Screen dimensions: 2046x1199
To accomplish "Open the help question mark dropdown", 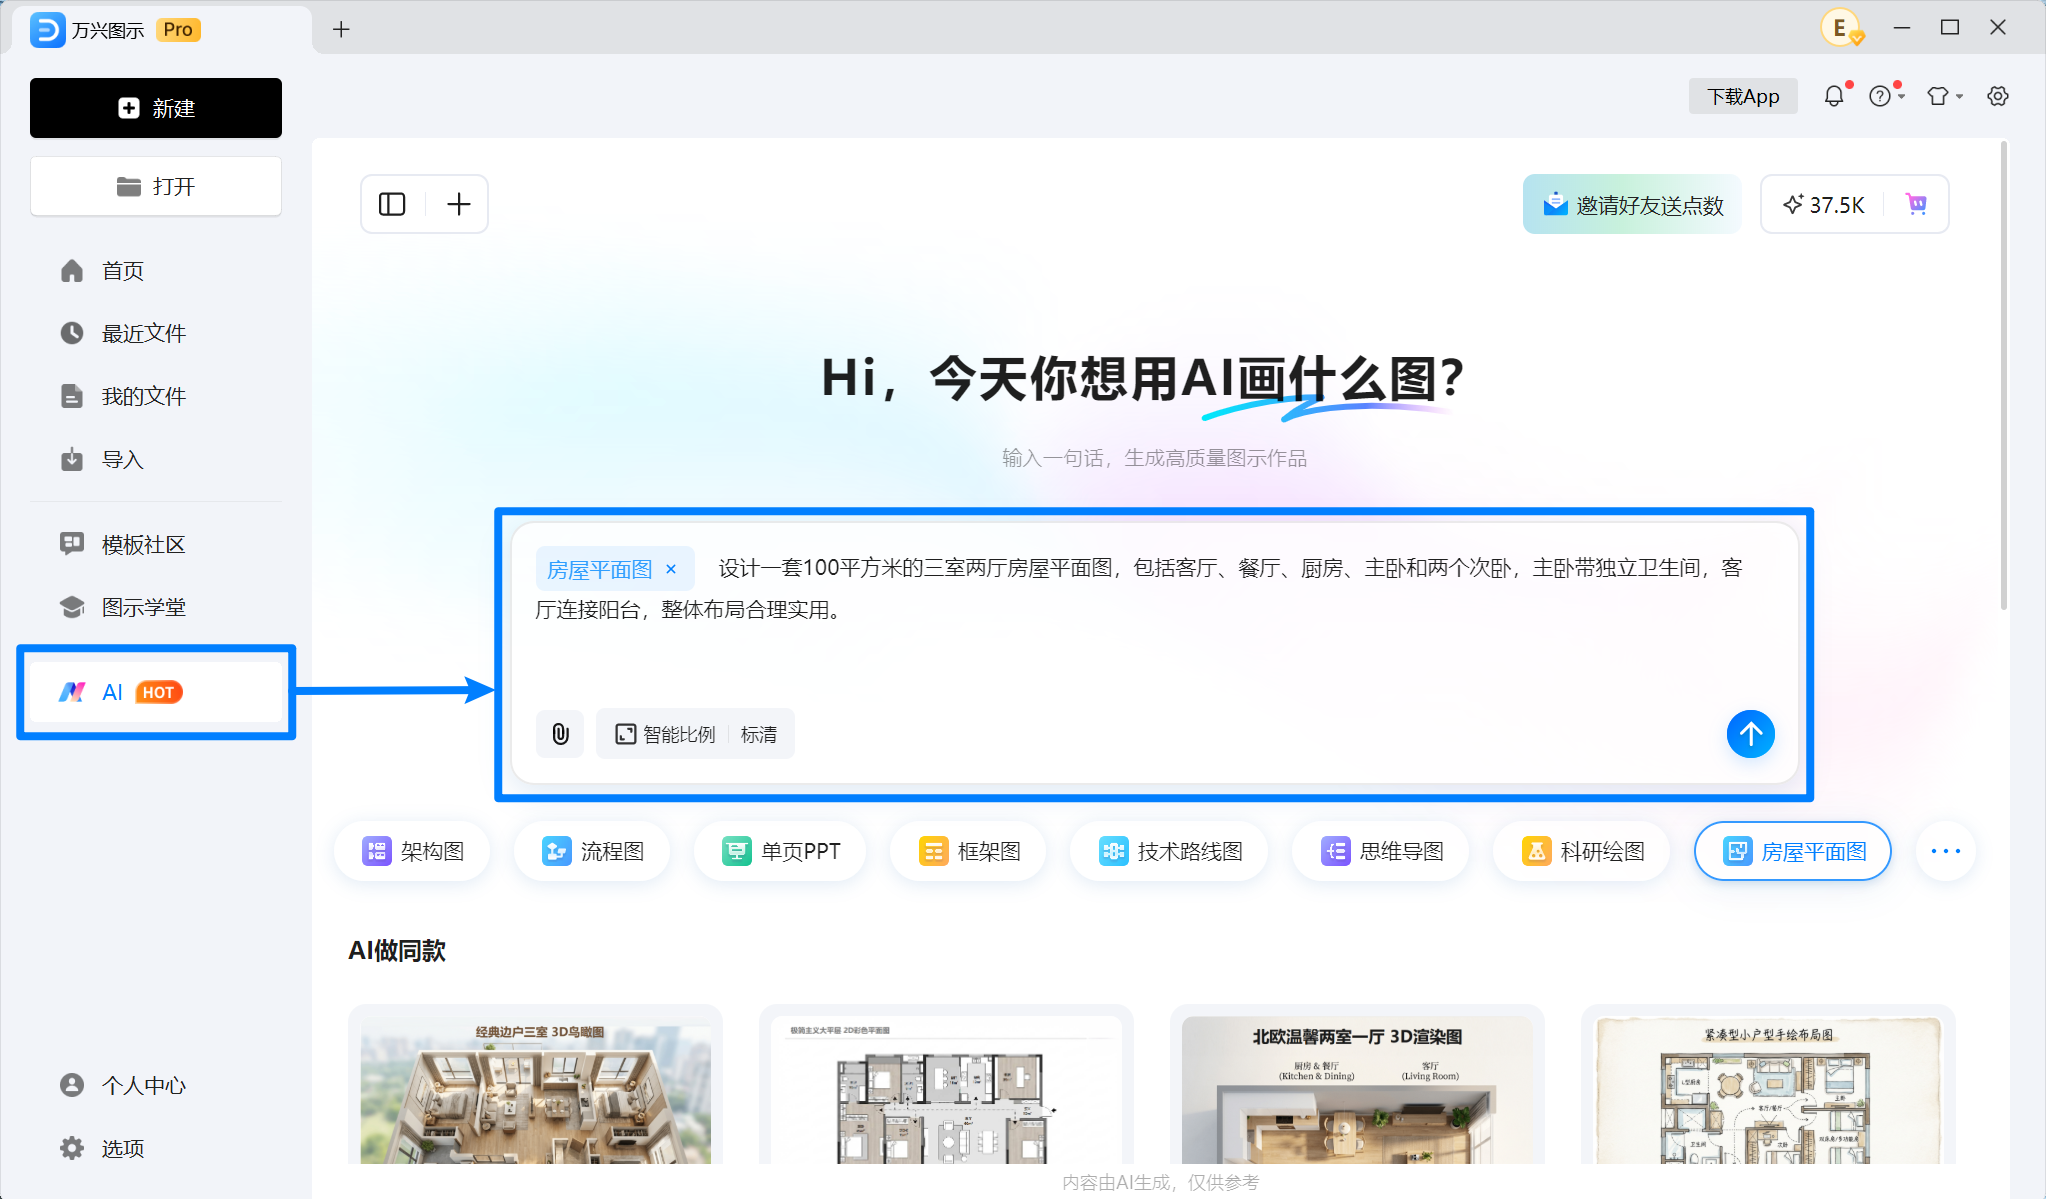I will tap(1886, 96).
